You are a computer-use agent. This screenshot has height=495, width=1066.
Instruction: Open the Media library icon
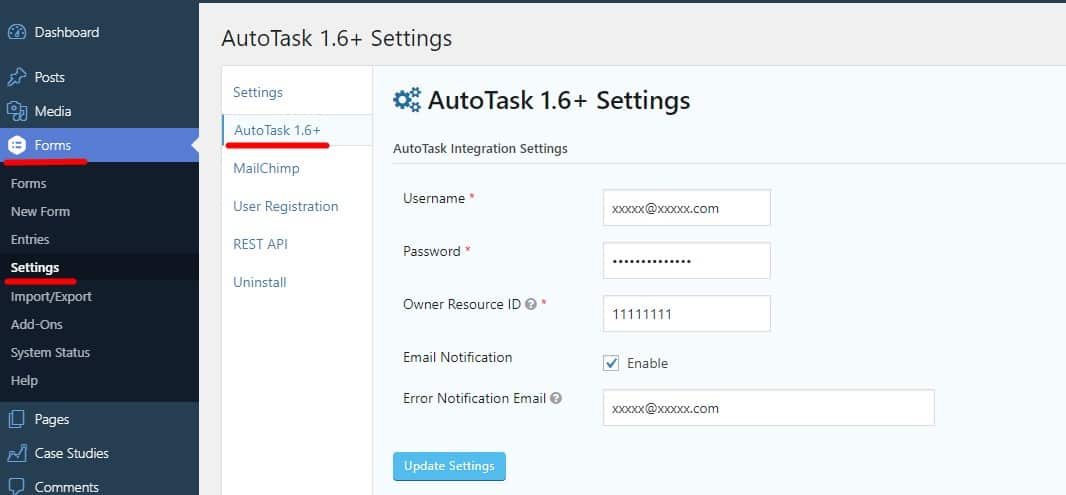pyautogui.click(x=17, y=111)
